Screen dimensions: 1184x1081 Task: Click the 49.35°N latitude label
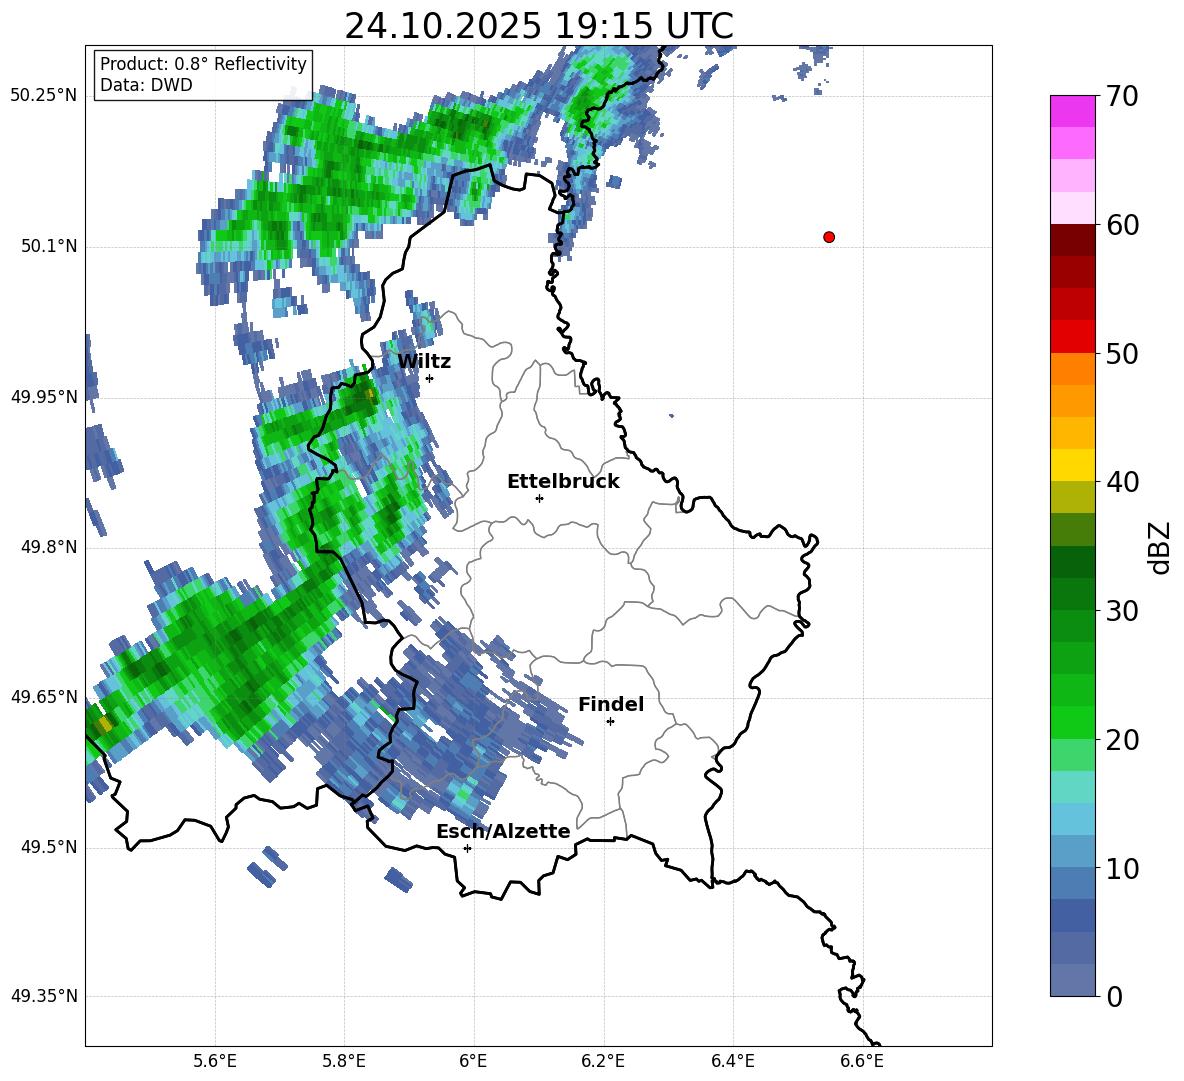click(44, 996)
